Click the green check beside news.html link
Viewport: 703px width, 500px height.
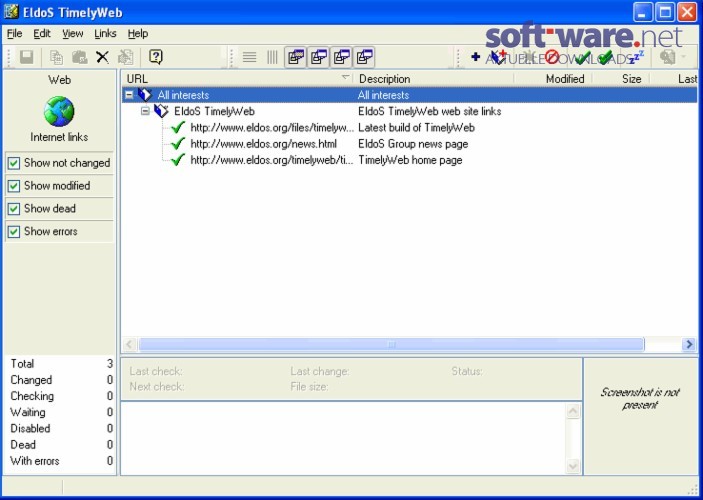point(178,143)
